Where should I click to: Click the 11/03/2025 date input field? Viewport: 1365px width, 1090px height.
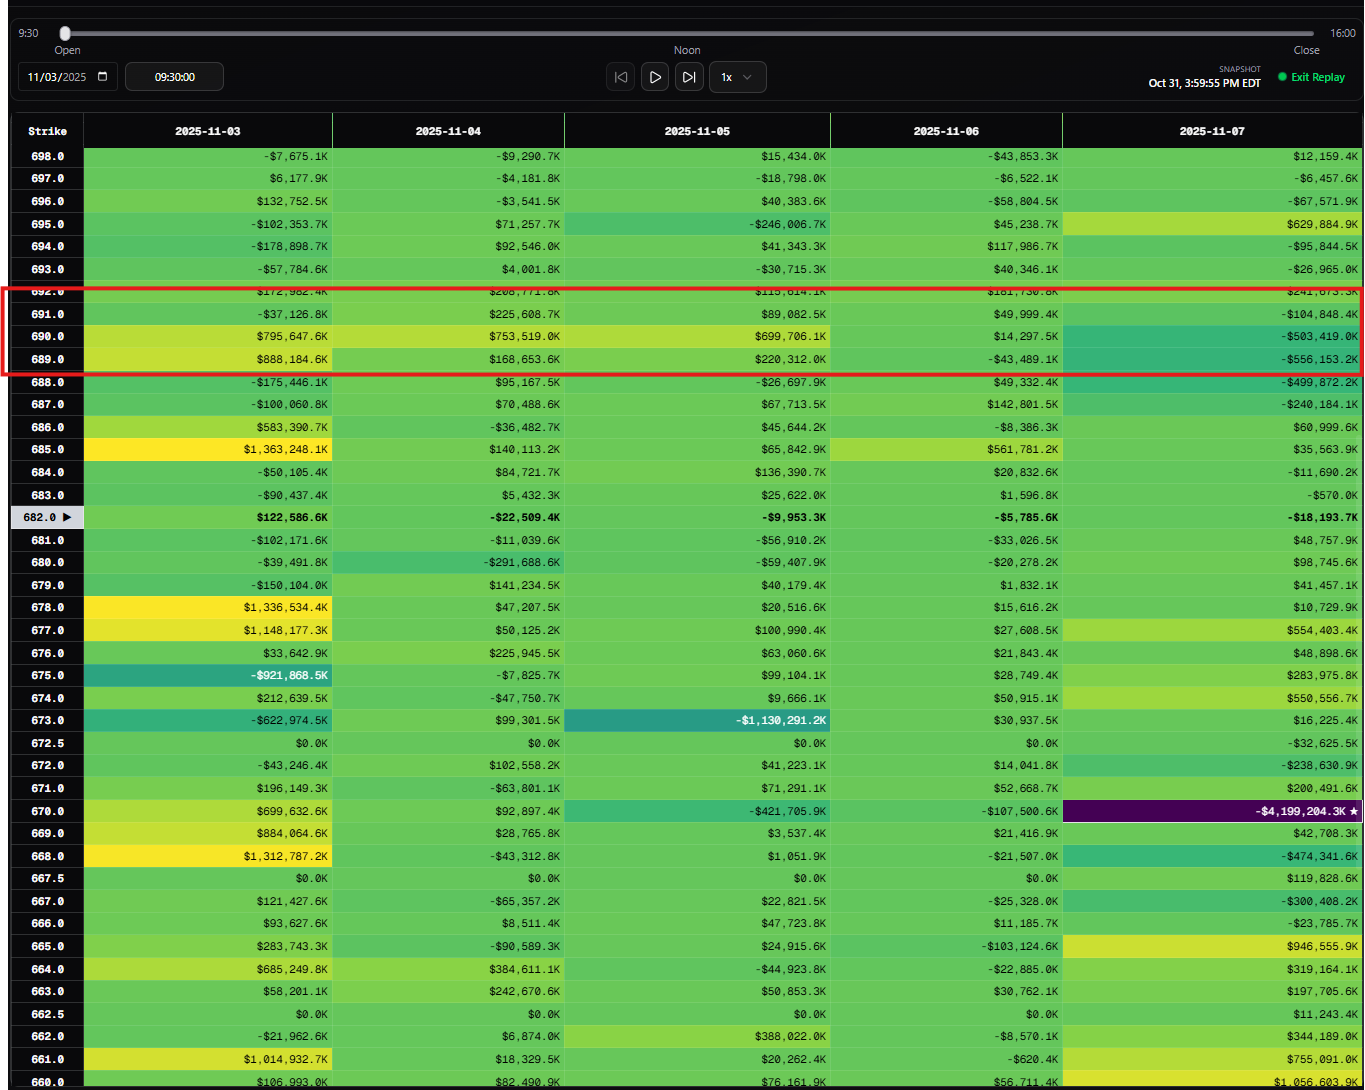click(58, 77)
